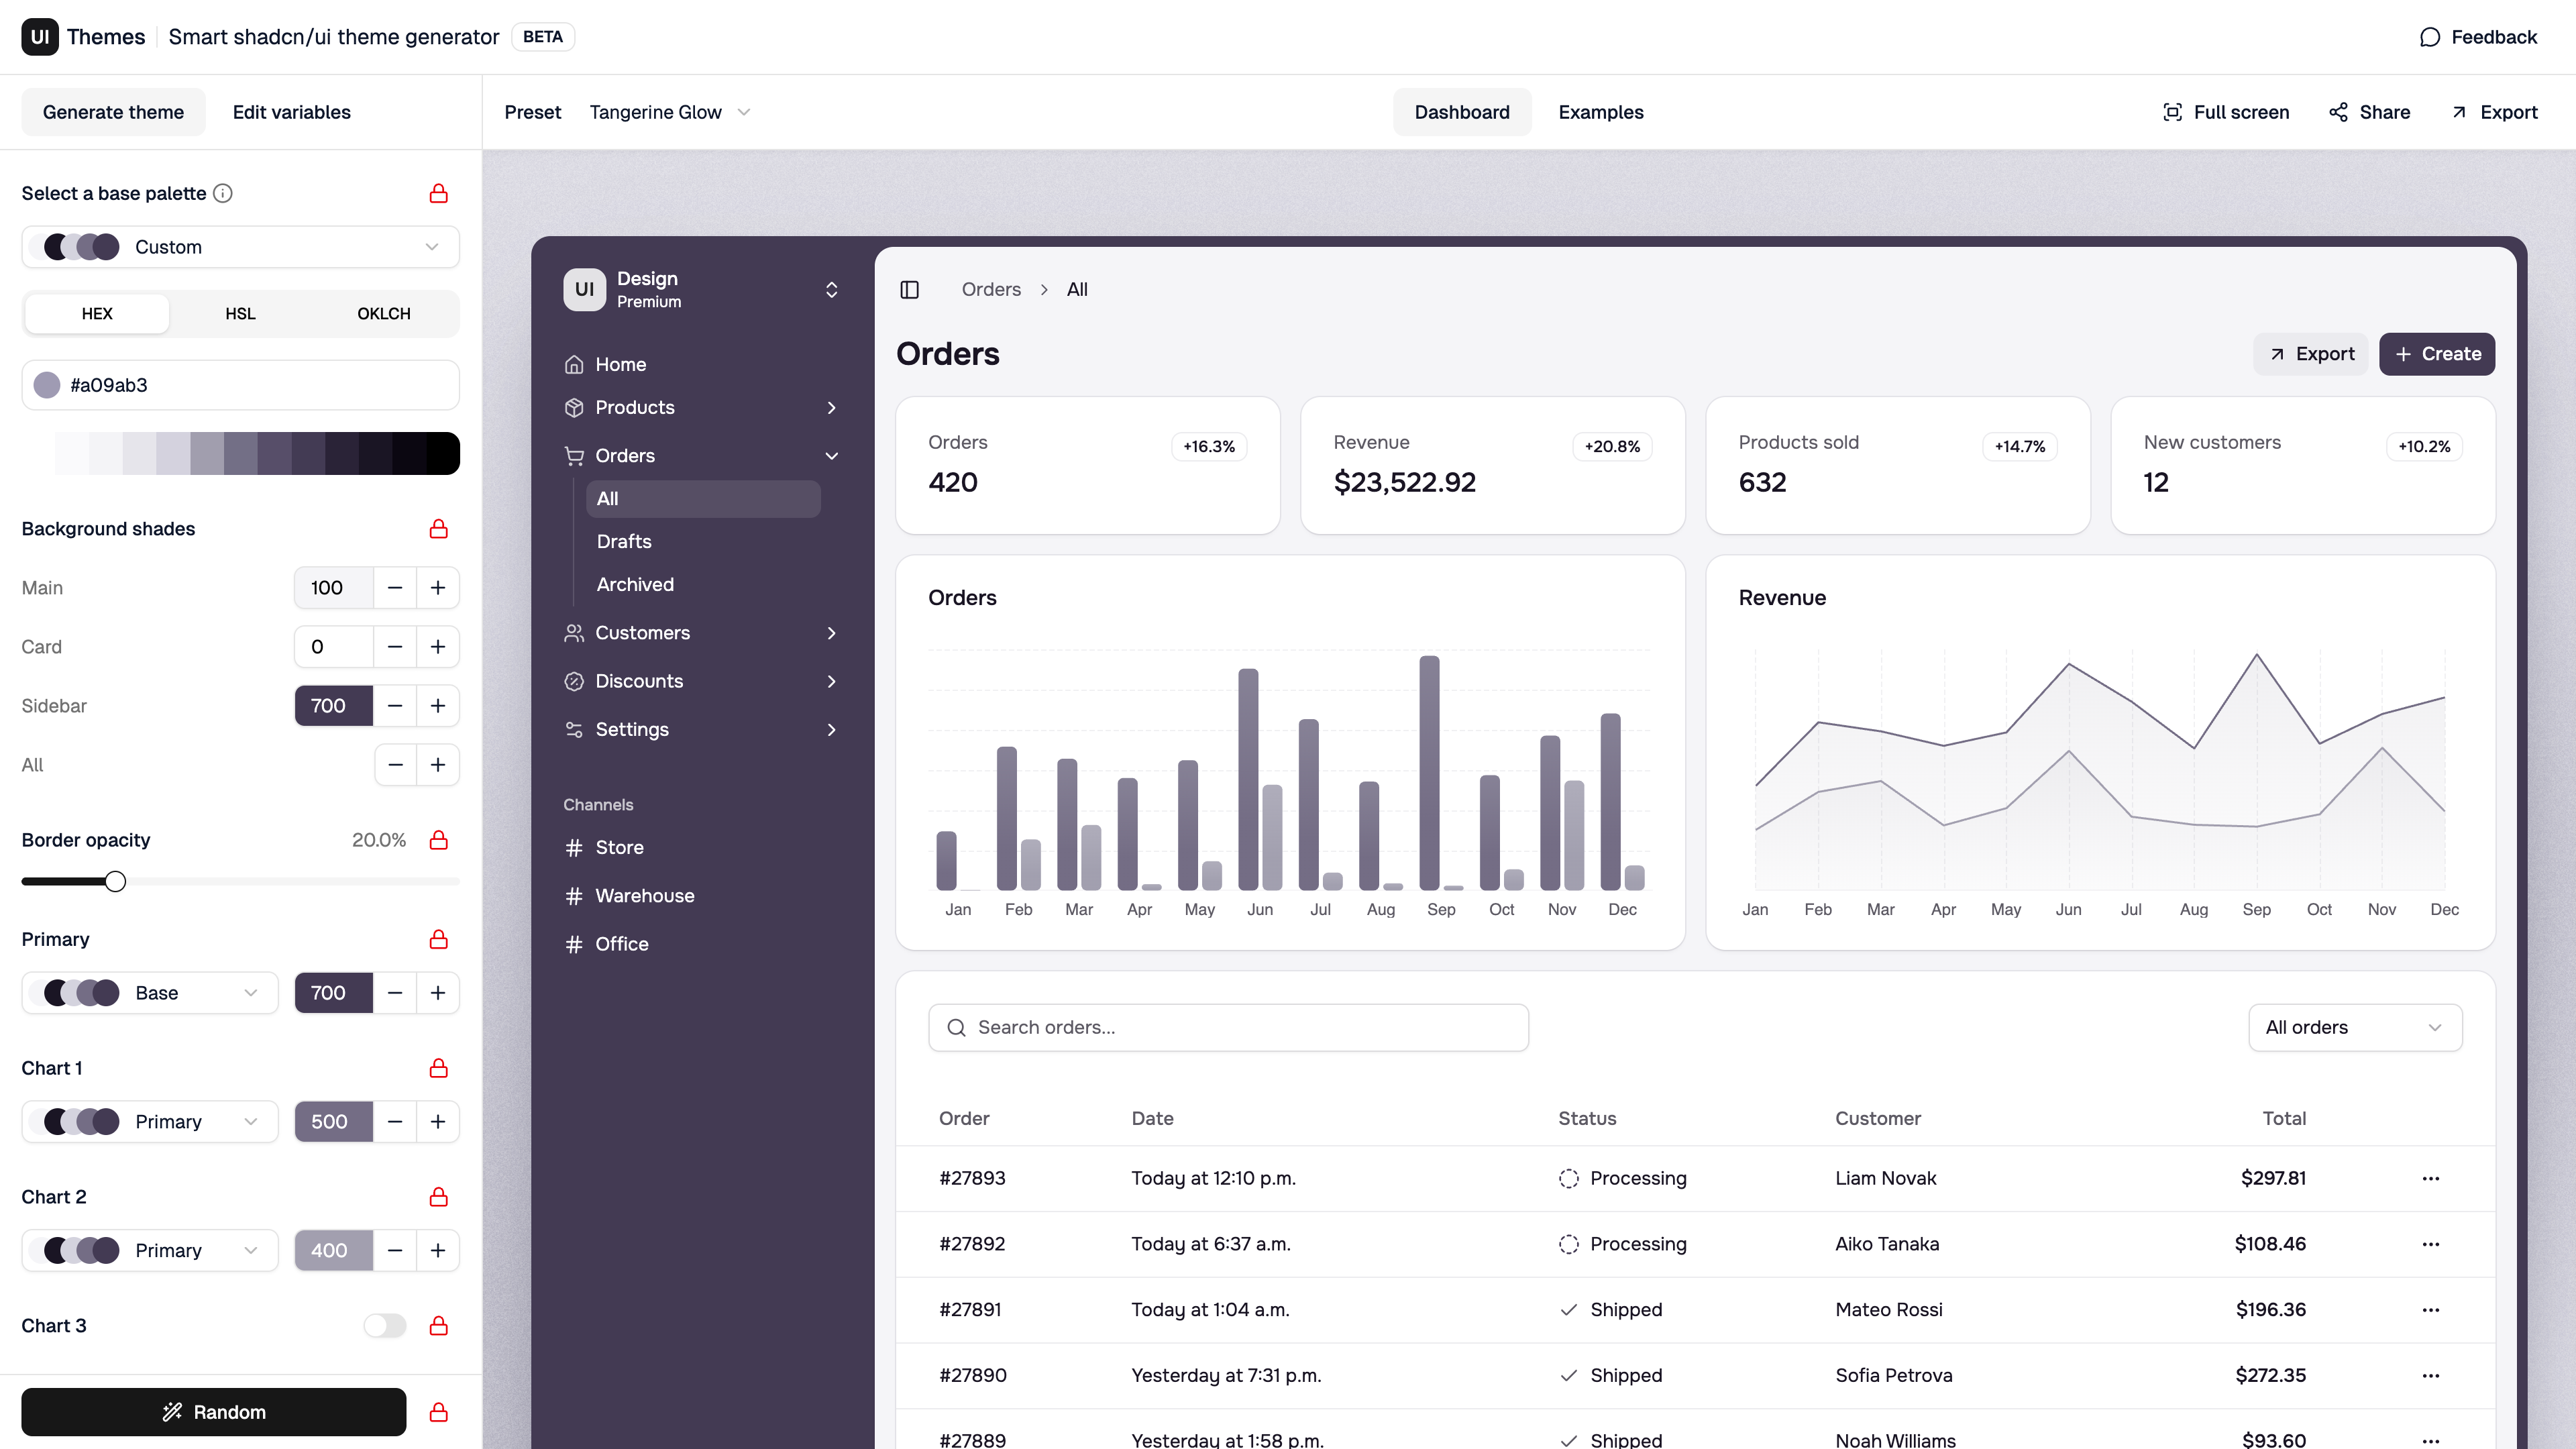Click the Warehouse channel icon
The width and height of the screenshot is (2576, 1449).
click(573, 895)
